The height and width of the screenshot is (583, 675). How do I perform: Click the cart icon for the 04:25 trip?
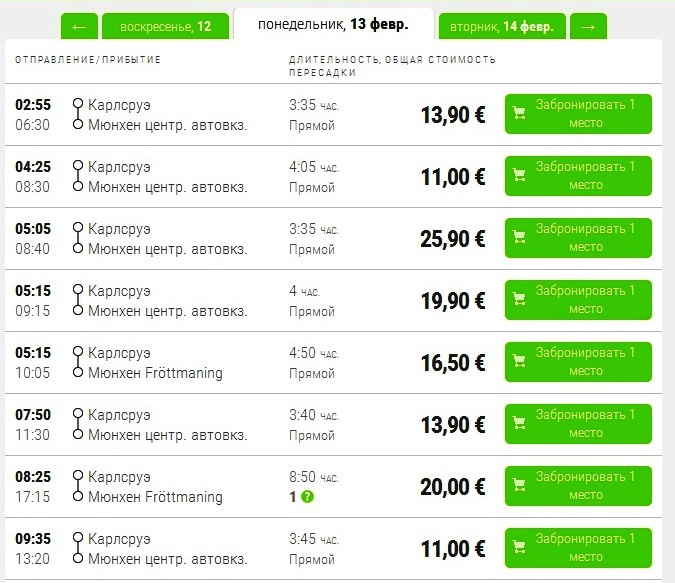coord(519,176)
